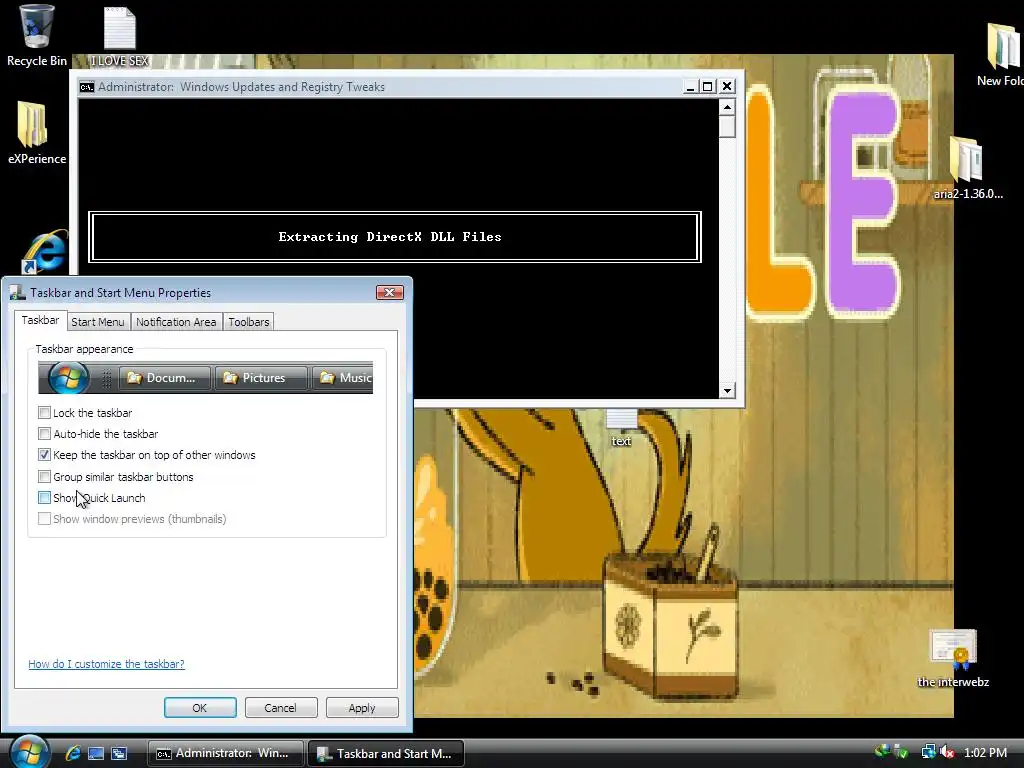Open the Windows Start orb
This screenshot has height=768, width=1024.
(29, 752)
